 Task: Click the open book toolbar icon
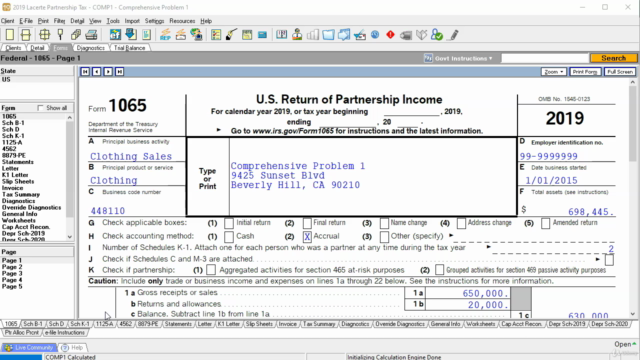tap(282, 35)
